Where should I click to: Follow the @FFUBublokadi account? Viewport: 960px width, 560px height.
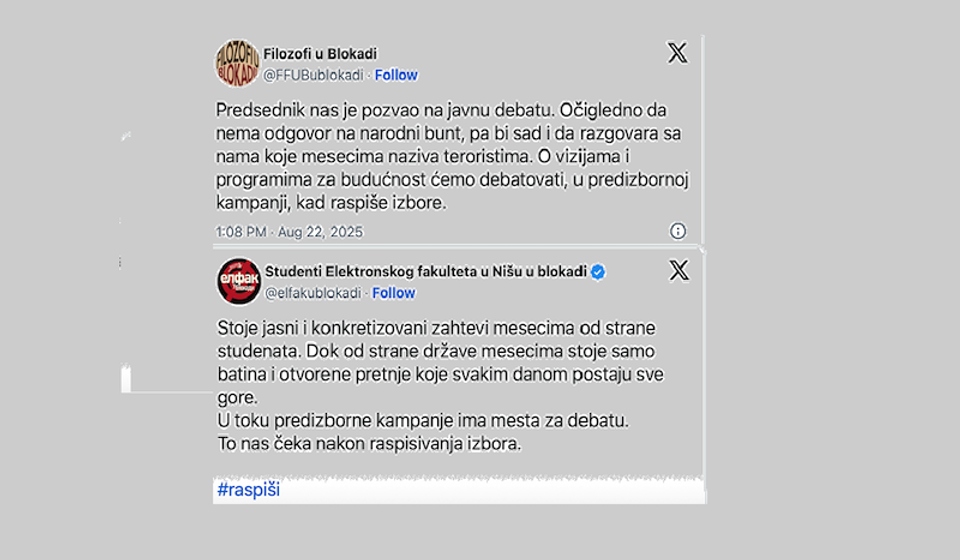(396, 75)
